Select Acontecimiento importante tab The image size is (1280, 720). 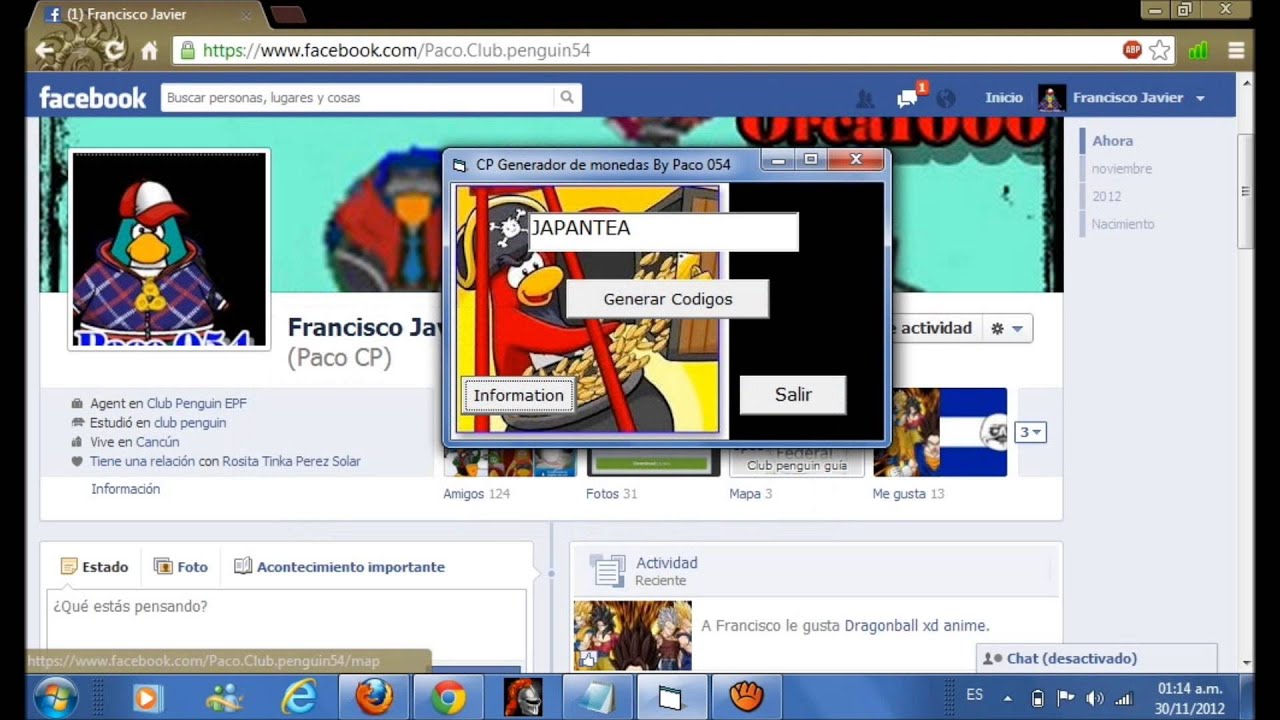pos(339,567)
